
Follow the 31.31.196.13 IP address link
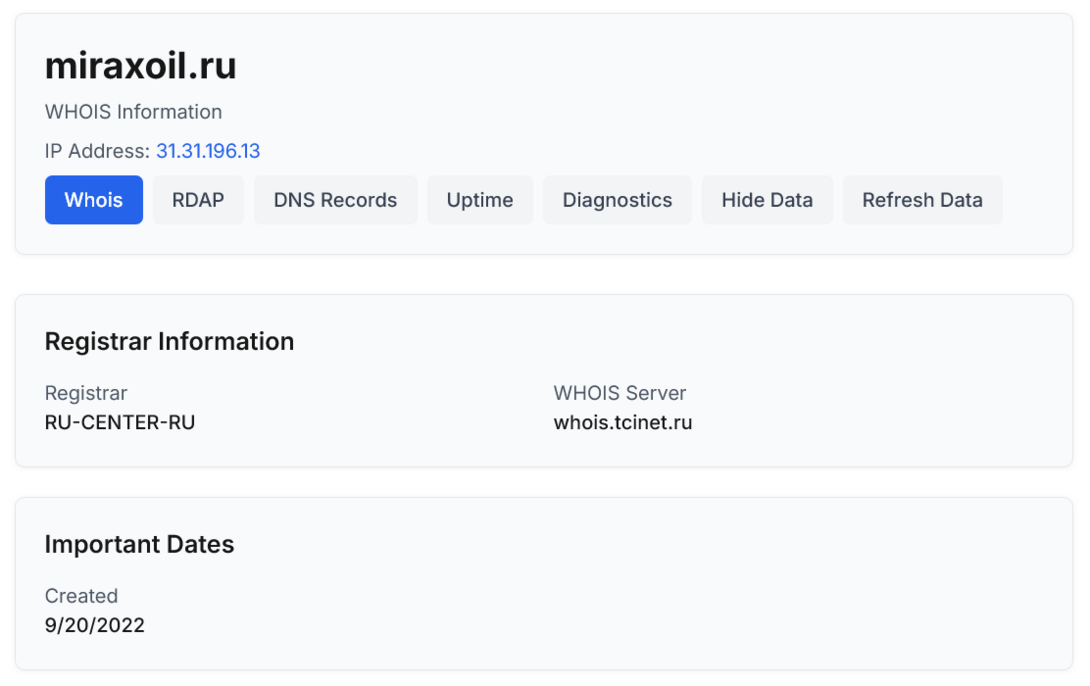[x=208, y=151]
